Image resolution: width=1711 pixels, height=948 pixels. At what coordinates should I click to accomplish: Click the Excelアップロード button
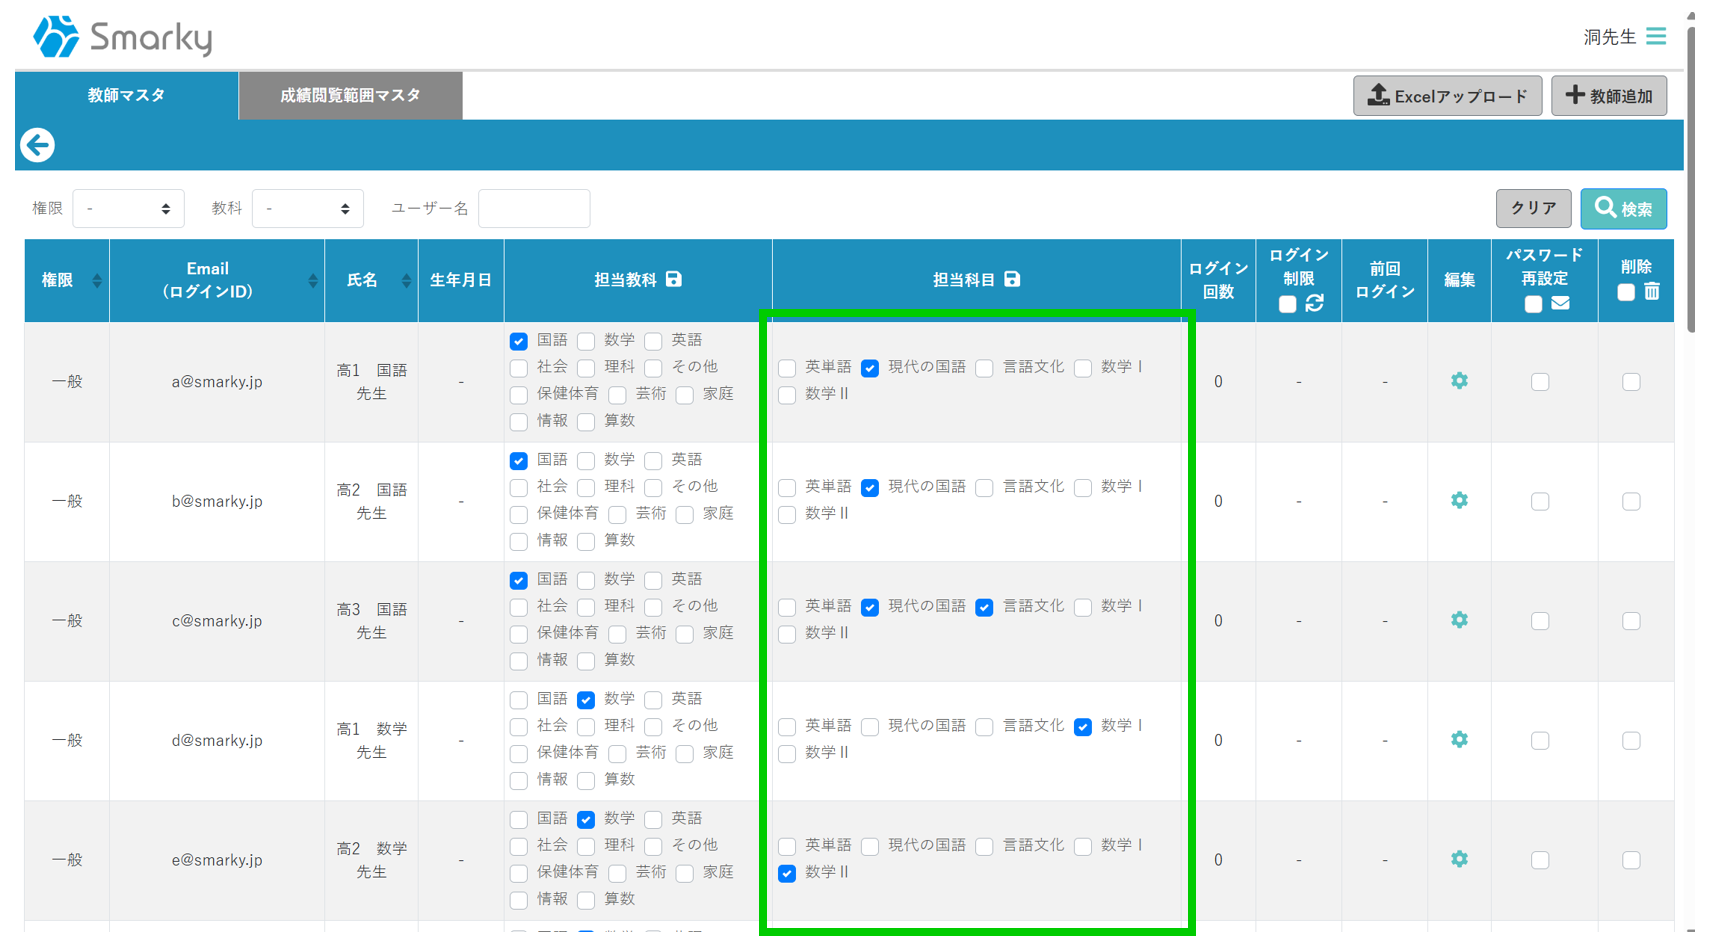pos(1446,96)
